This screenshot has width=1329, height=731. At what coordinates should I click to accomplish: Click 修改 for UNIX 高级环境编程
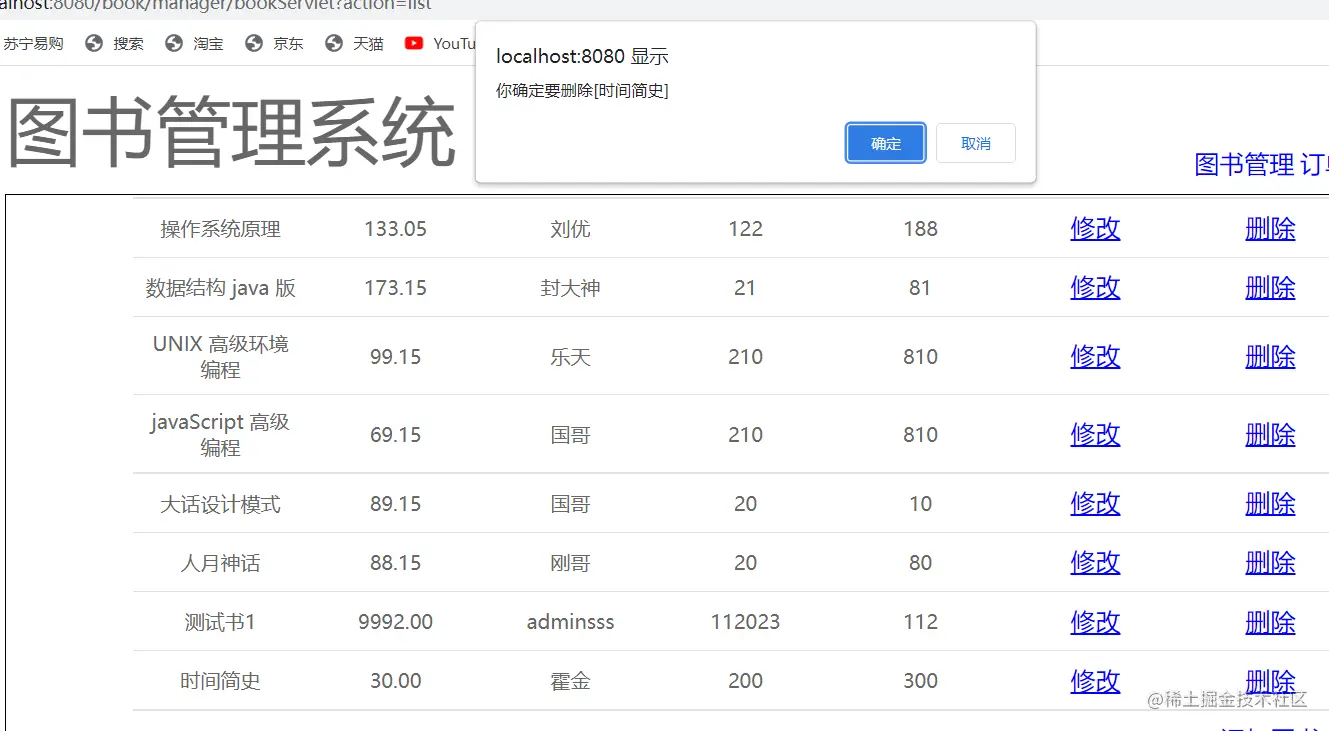(1095, 357)
